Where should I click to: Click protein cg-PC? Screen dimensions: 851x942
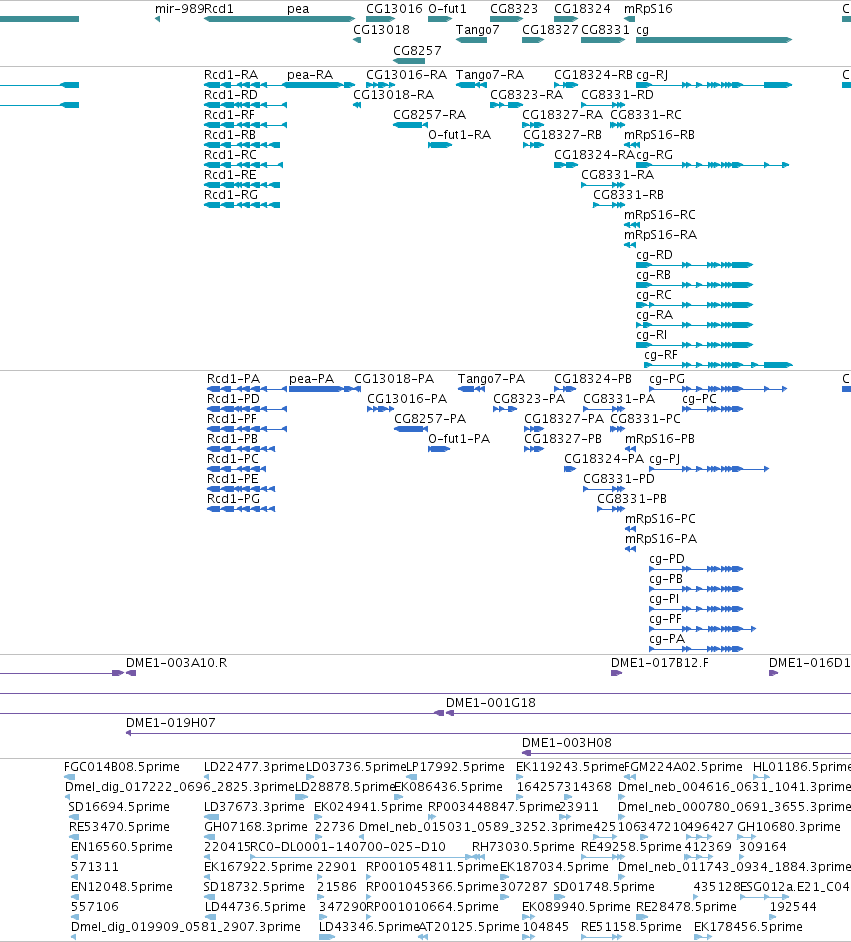coord(699,399)
